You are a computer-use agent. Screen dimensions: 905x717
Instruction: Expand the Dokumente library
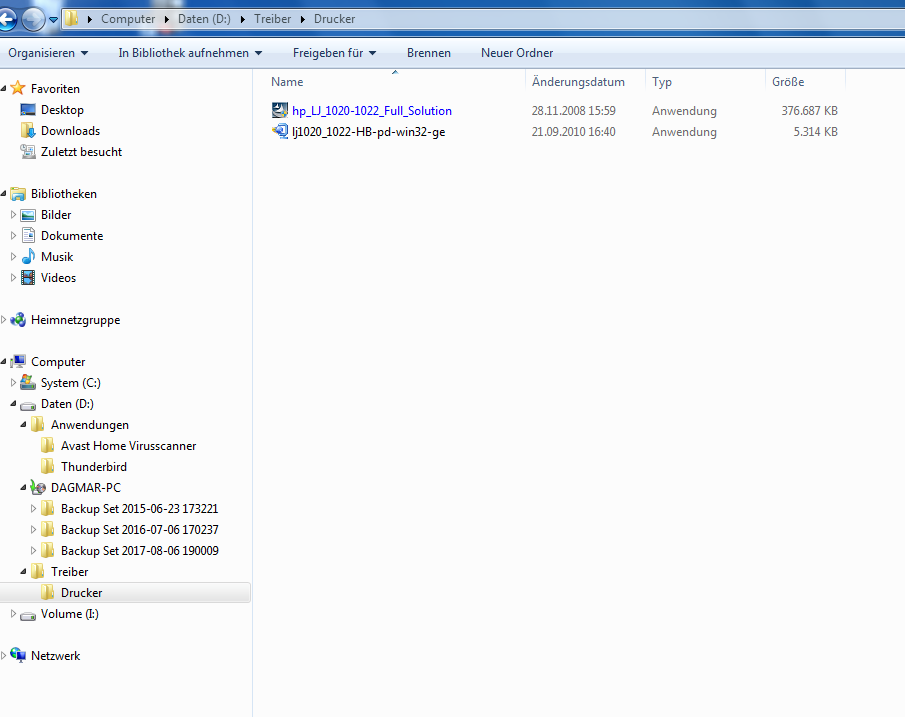[x=13, y=236]
